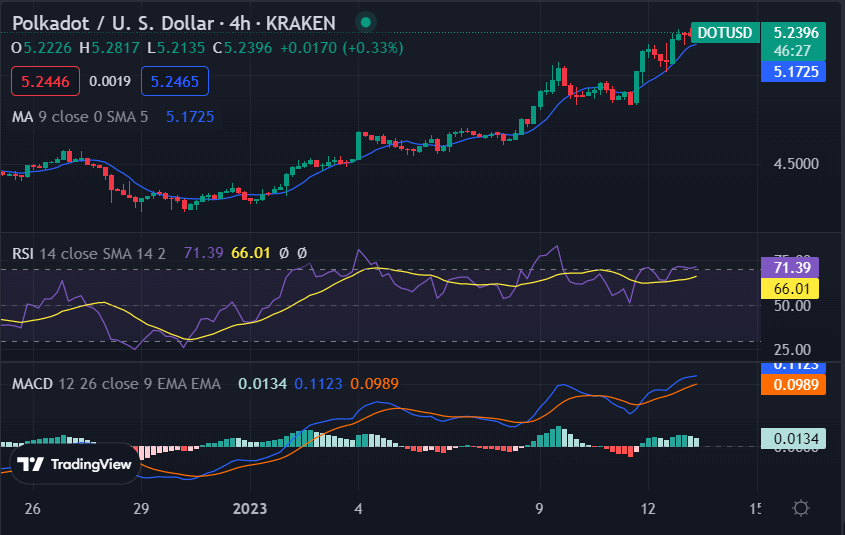Click MACD value 0.1123 in legend
This screenshot has height=535, width=845.
pos(318,384)
